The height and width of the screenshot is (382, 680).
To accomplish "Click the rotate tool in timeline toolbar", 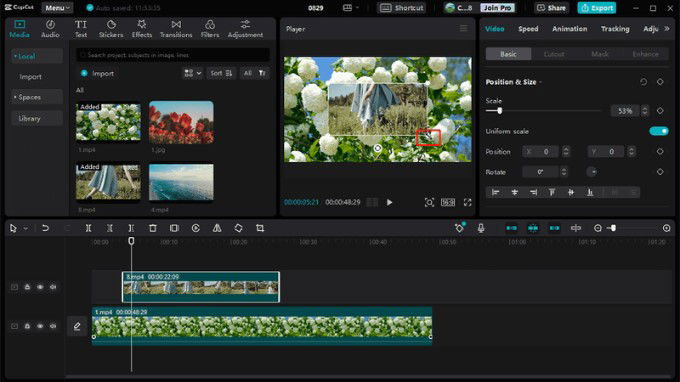I will [238, 228].
